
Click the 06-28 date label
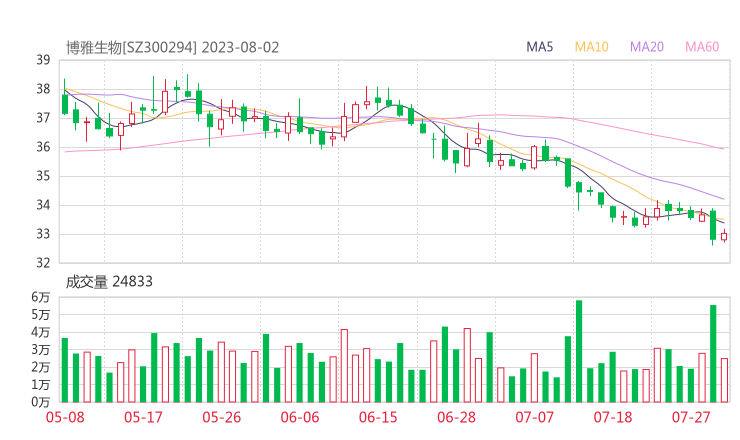point(456,417)
